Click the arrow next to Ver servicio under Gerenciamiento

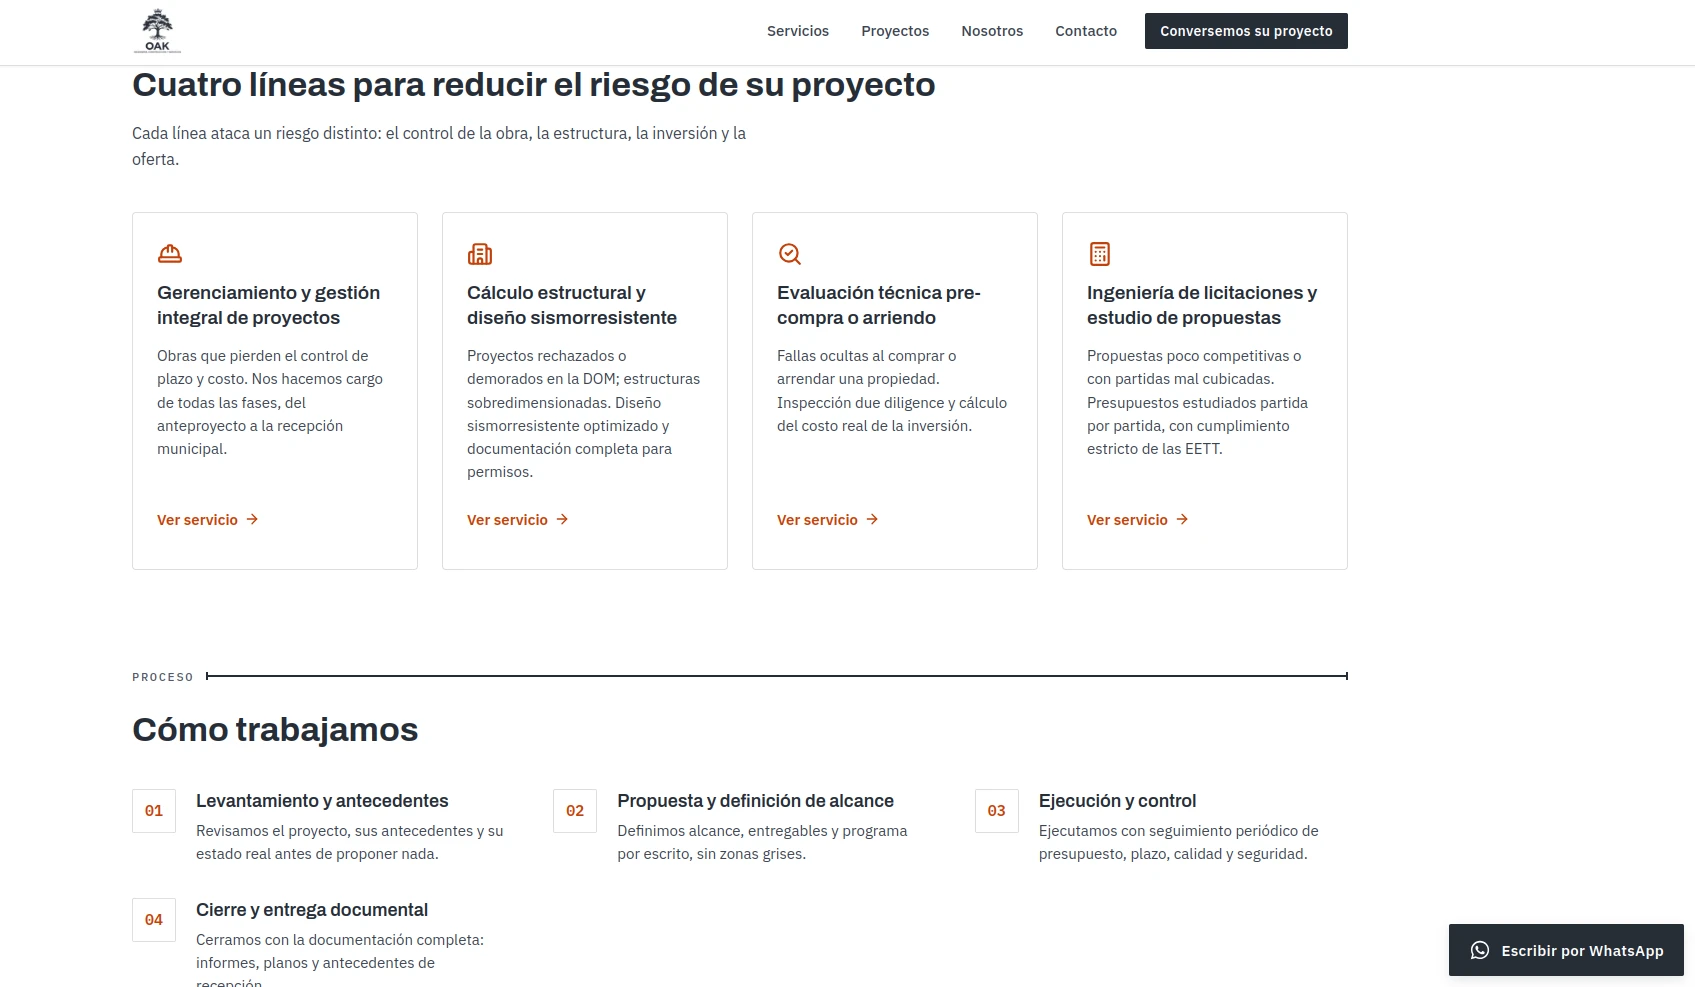(x=252, y=519)
